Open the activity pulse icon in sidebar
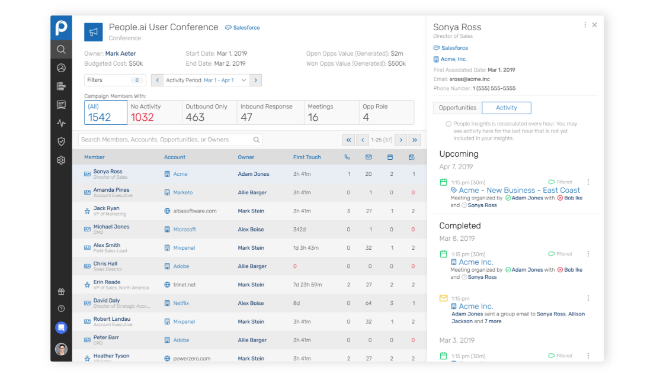660x377 pixels. pyautogui.click(x=61, y=123)
